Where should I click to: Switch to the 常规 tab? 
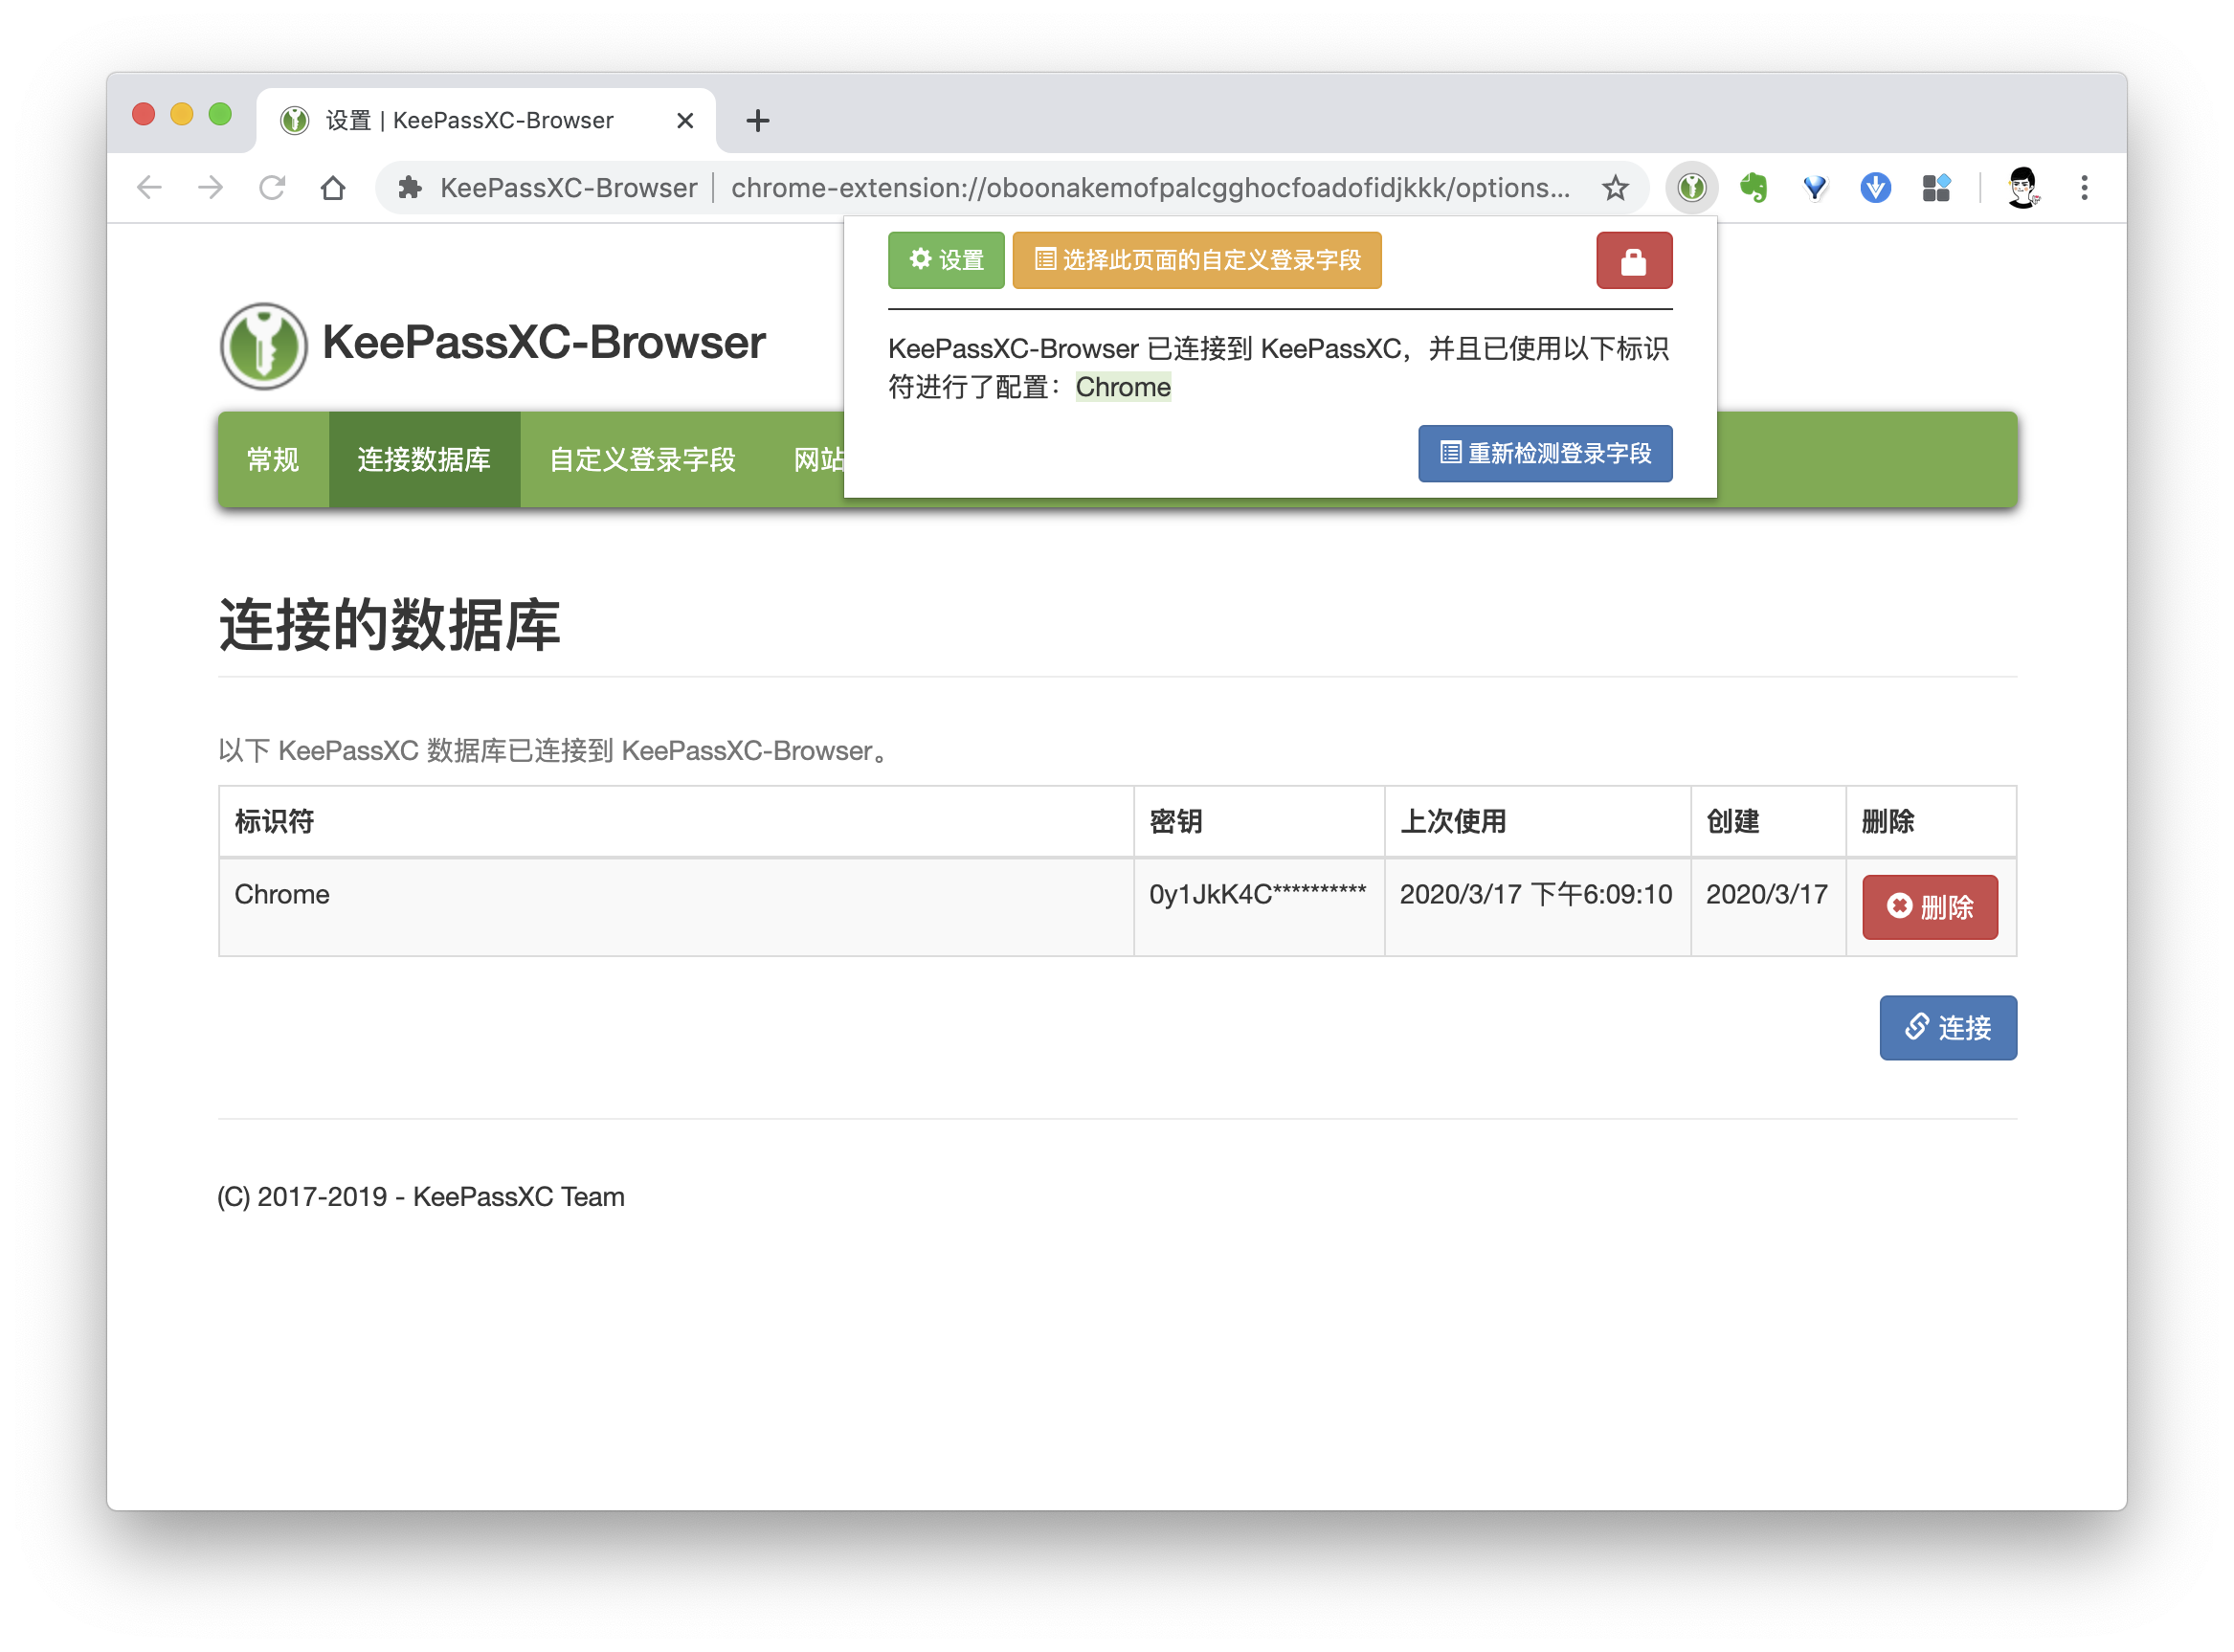tap(273, 460)
